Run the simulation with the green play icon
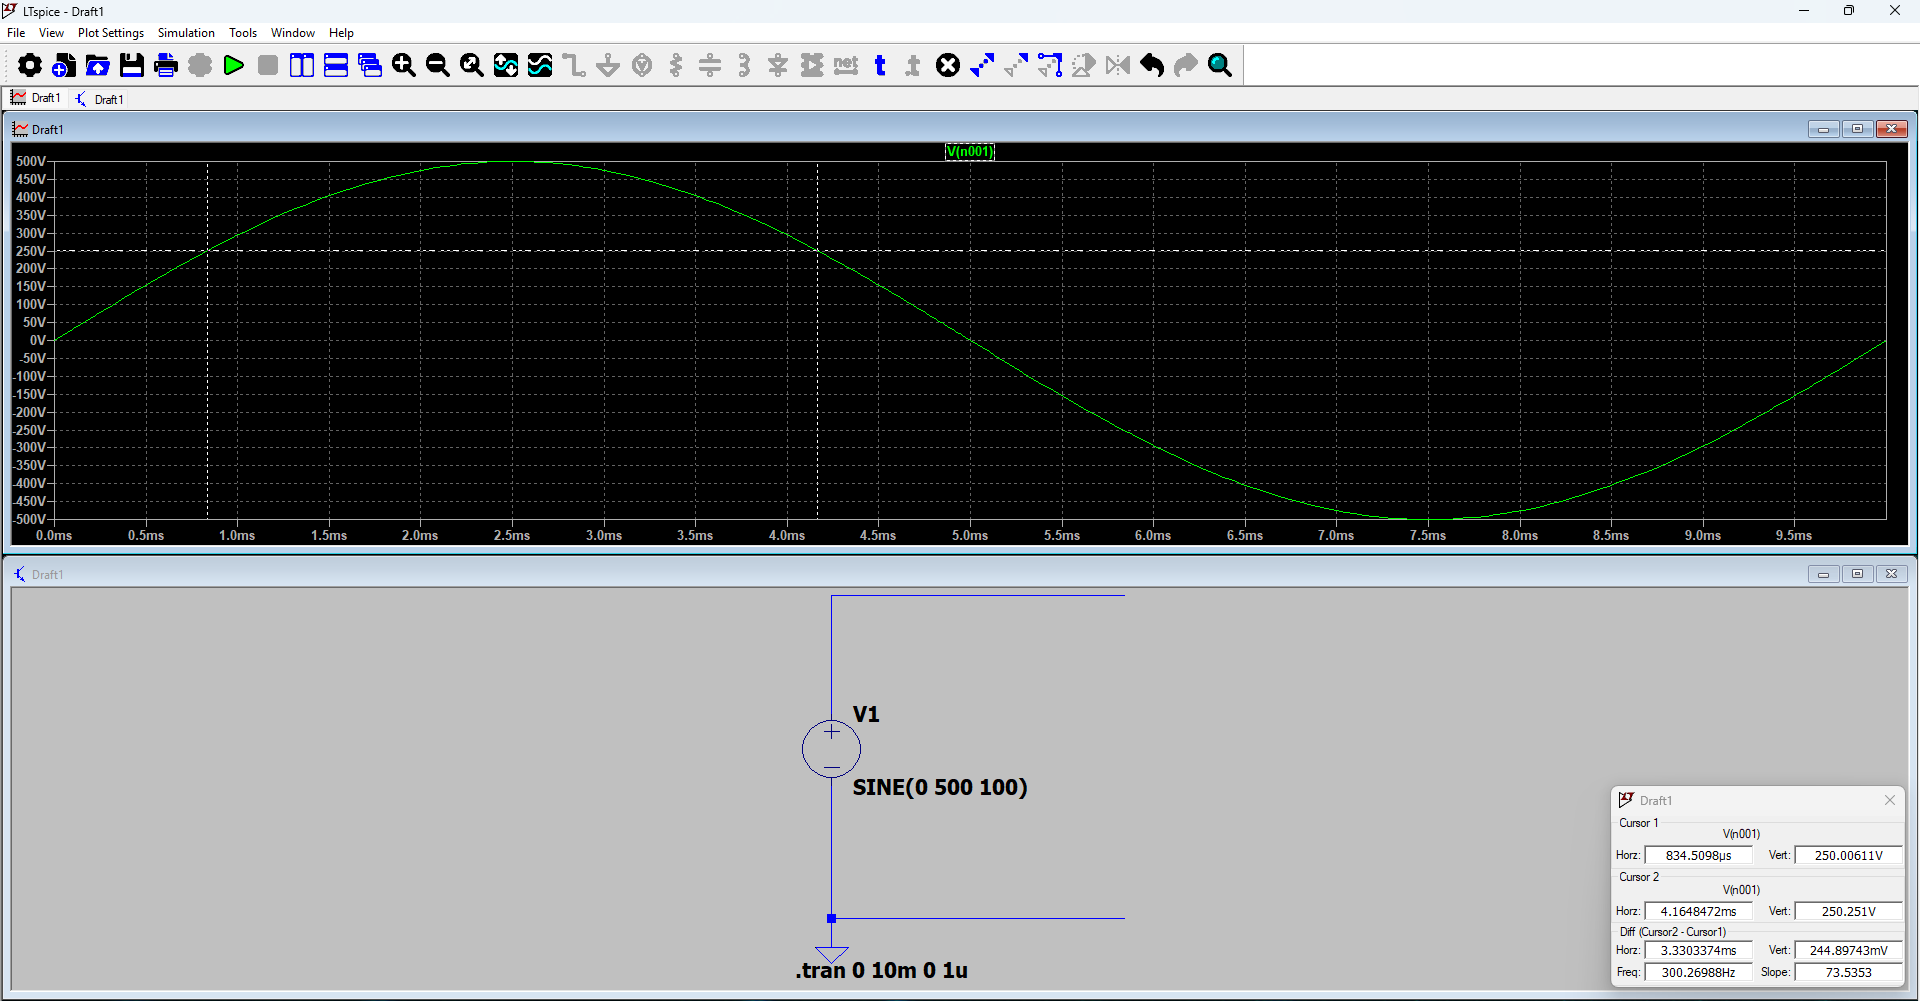This screenshot has width=1920, height=1001. point(234,66)
